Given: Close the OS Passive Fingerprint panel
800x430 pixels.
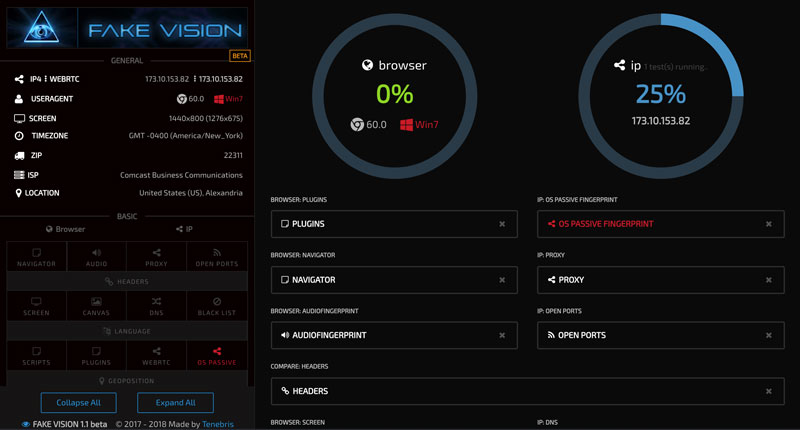Looking at the screenshot, I should coord(768,224).
